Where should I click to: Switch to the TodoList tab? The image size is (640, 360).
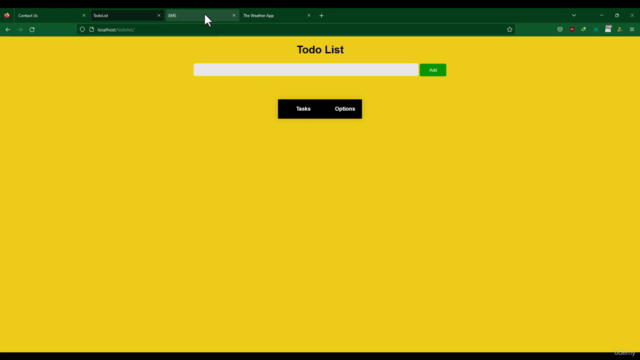point(126,16)
